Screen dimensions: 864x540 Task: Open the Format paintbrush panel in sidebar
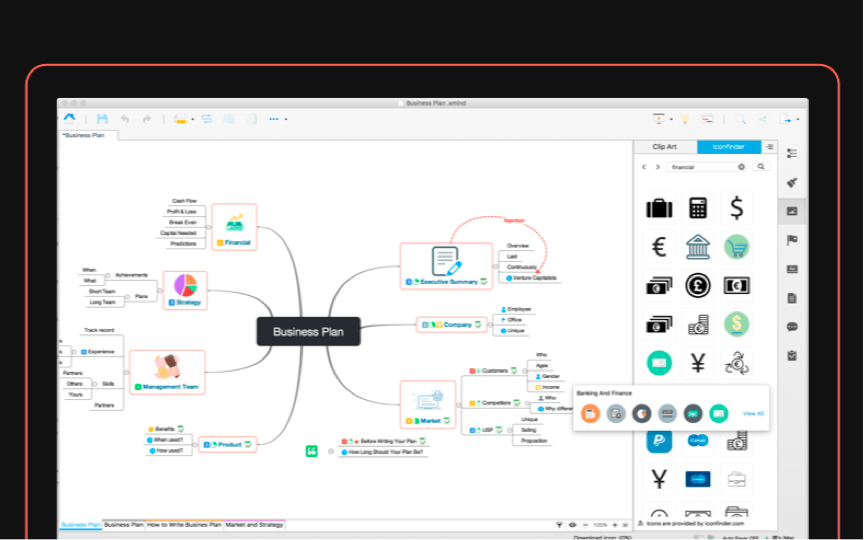pos(792,182)
